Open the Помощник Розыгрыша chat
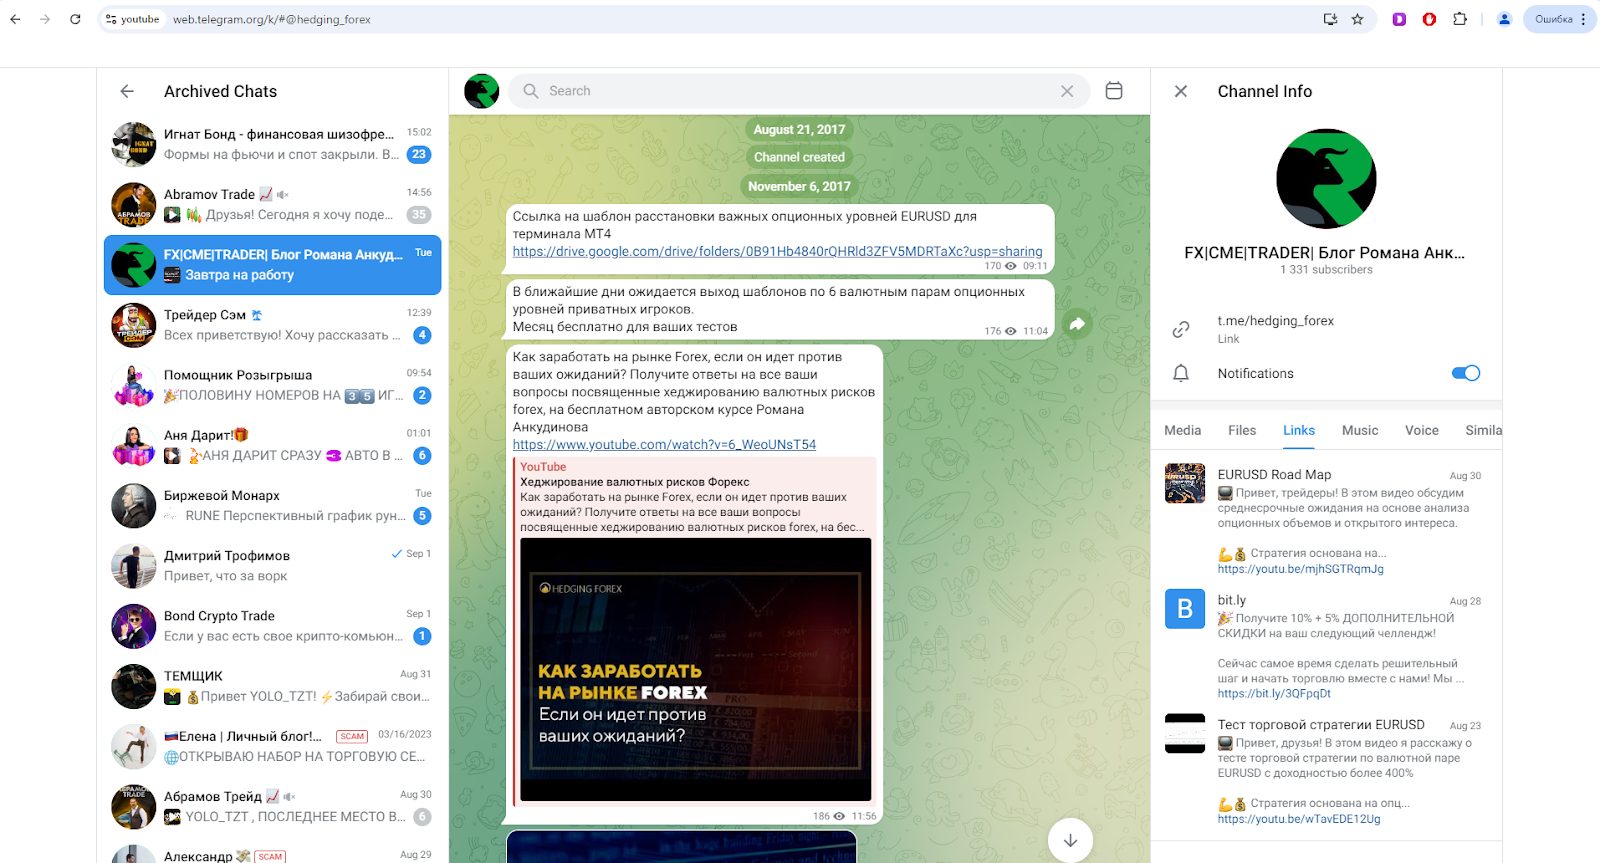1600x863 pixels. coord(272,385)
